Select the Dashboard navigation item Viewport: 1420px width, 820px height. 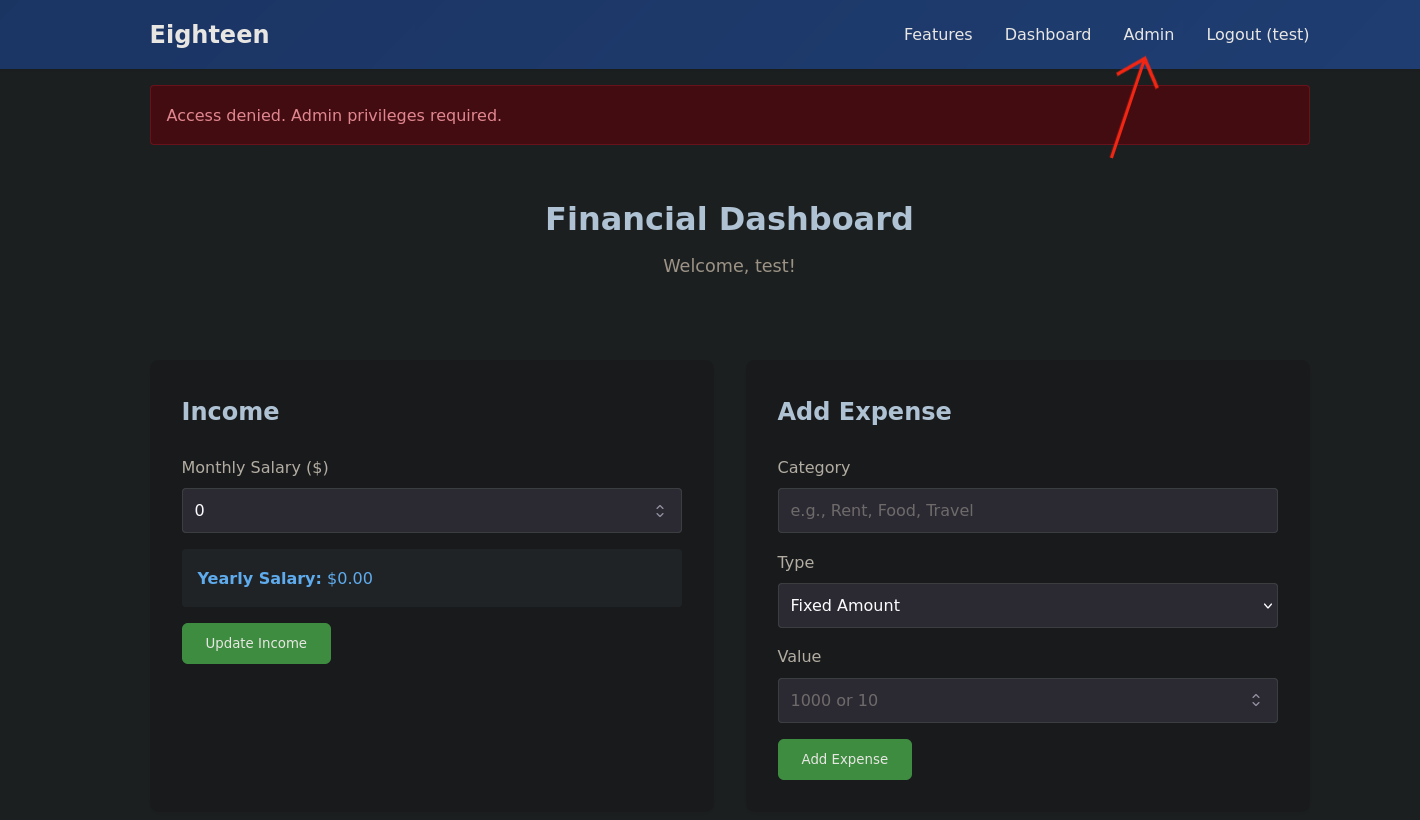(1047, 34)
